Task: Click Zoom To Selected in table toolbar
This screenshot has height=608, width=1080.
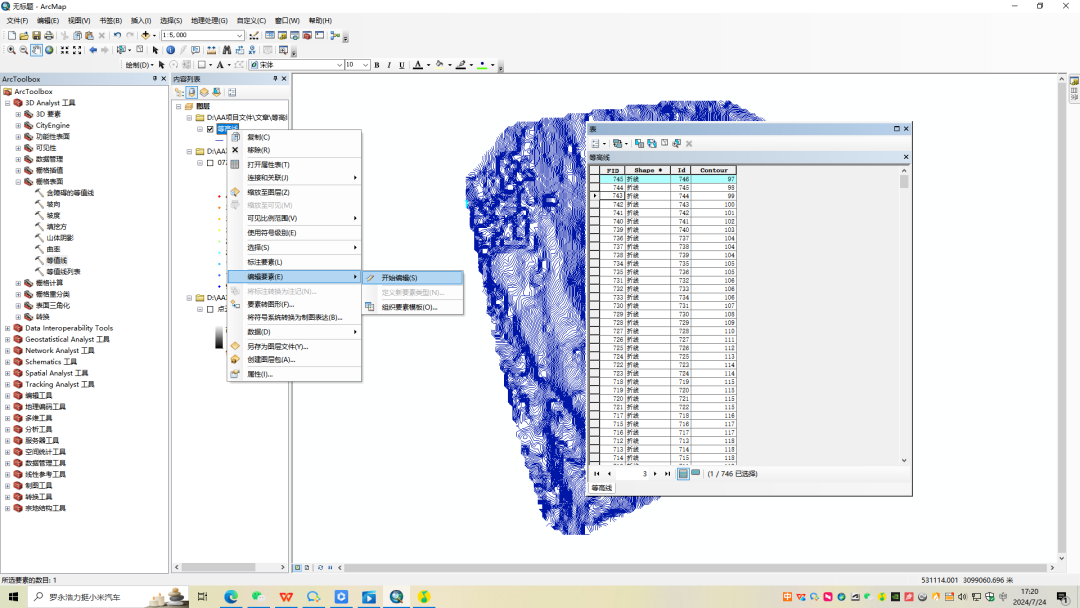Action: click(676, 143)
